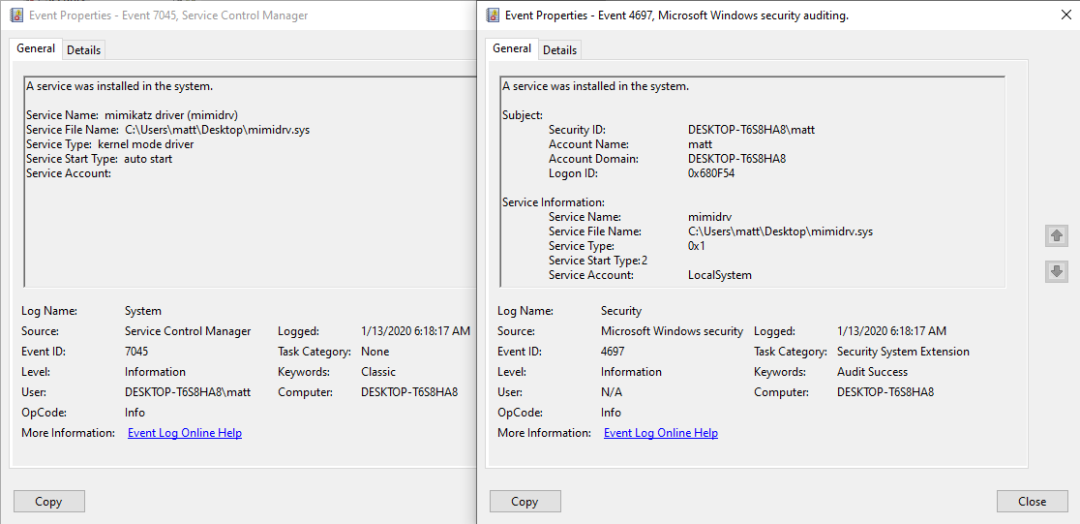
Task: Click Logged timestamp in Event 4697 window
Action: [891, 331]
